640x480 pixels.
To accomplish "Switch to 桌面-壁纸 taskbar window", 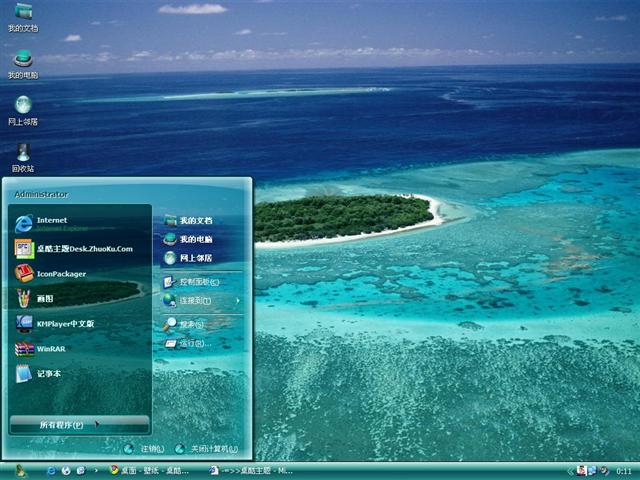I will pos(150,470).
